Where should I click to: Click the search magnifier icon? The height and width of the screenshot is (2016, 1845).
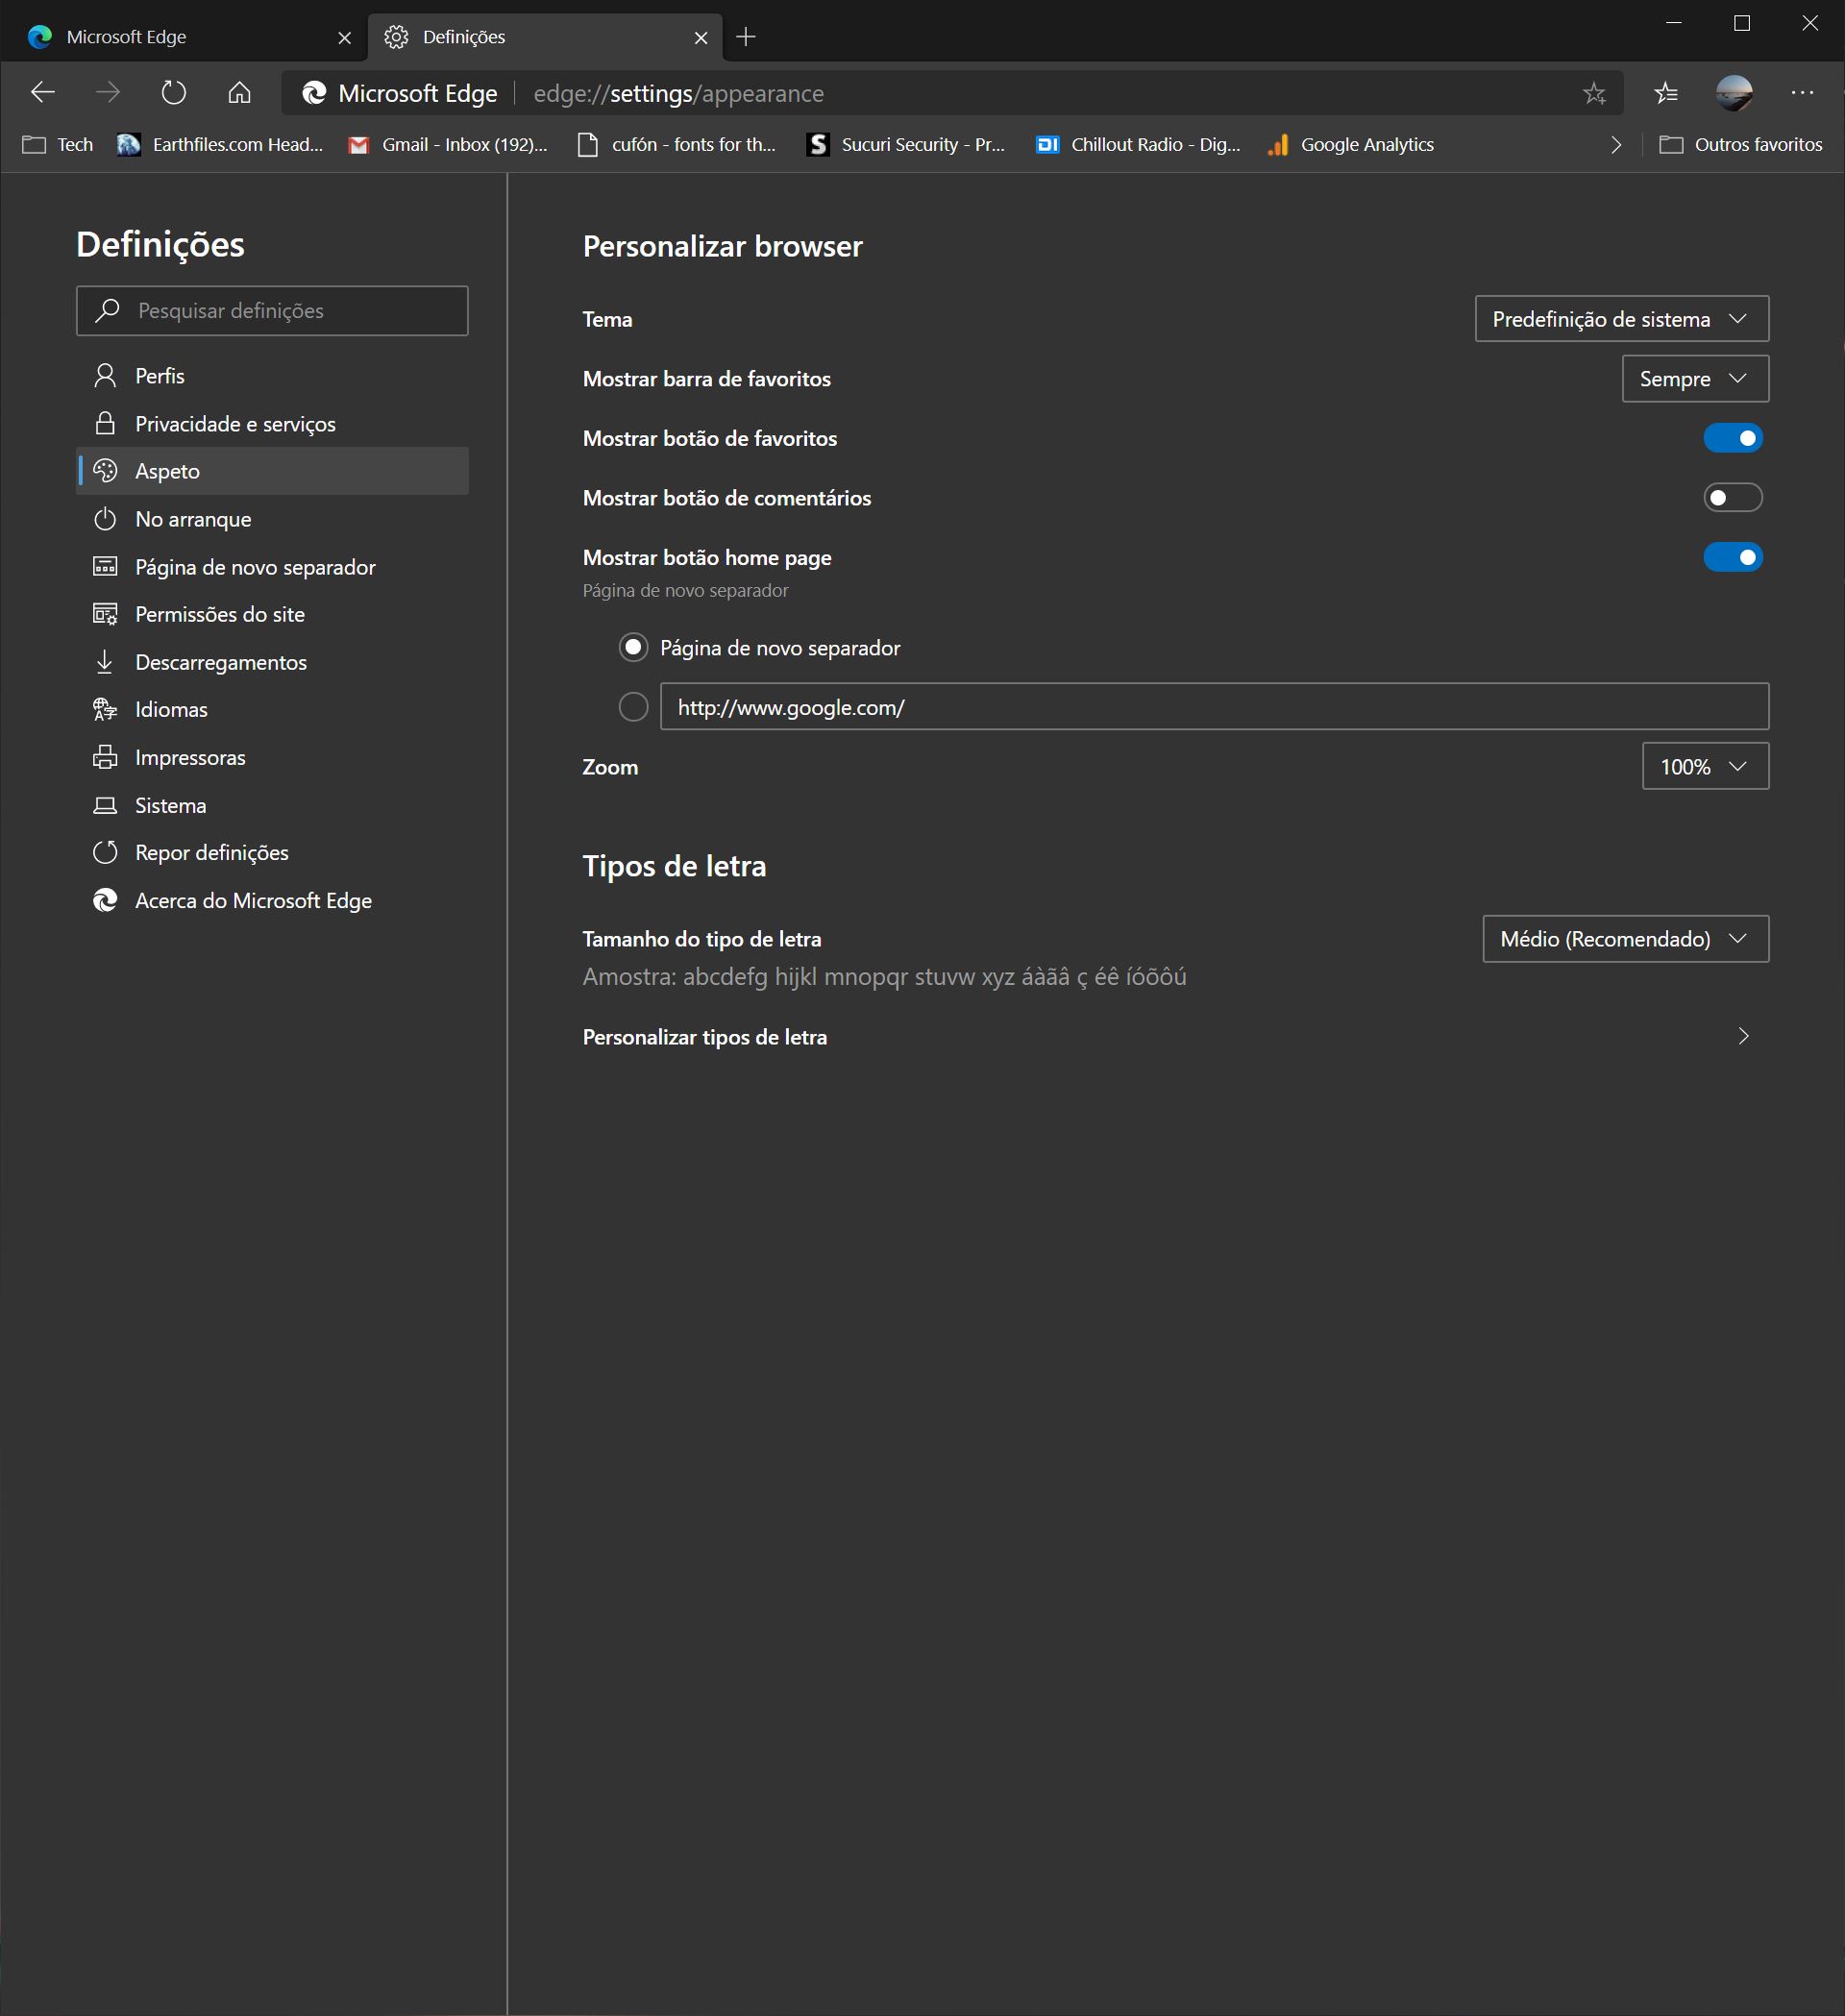click(107, 311)
